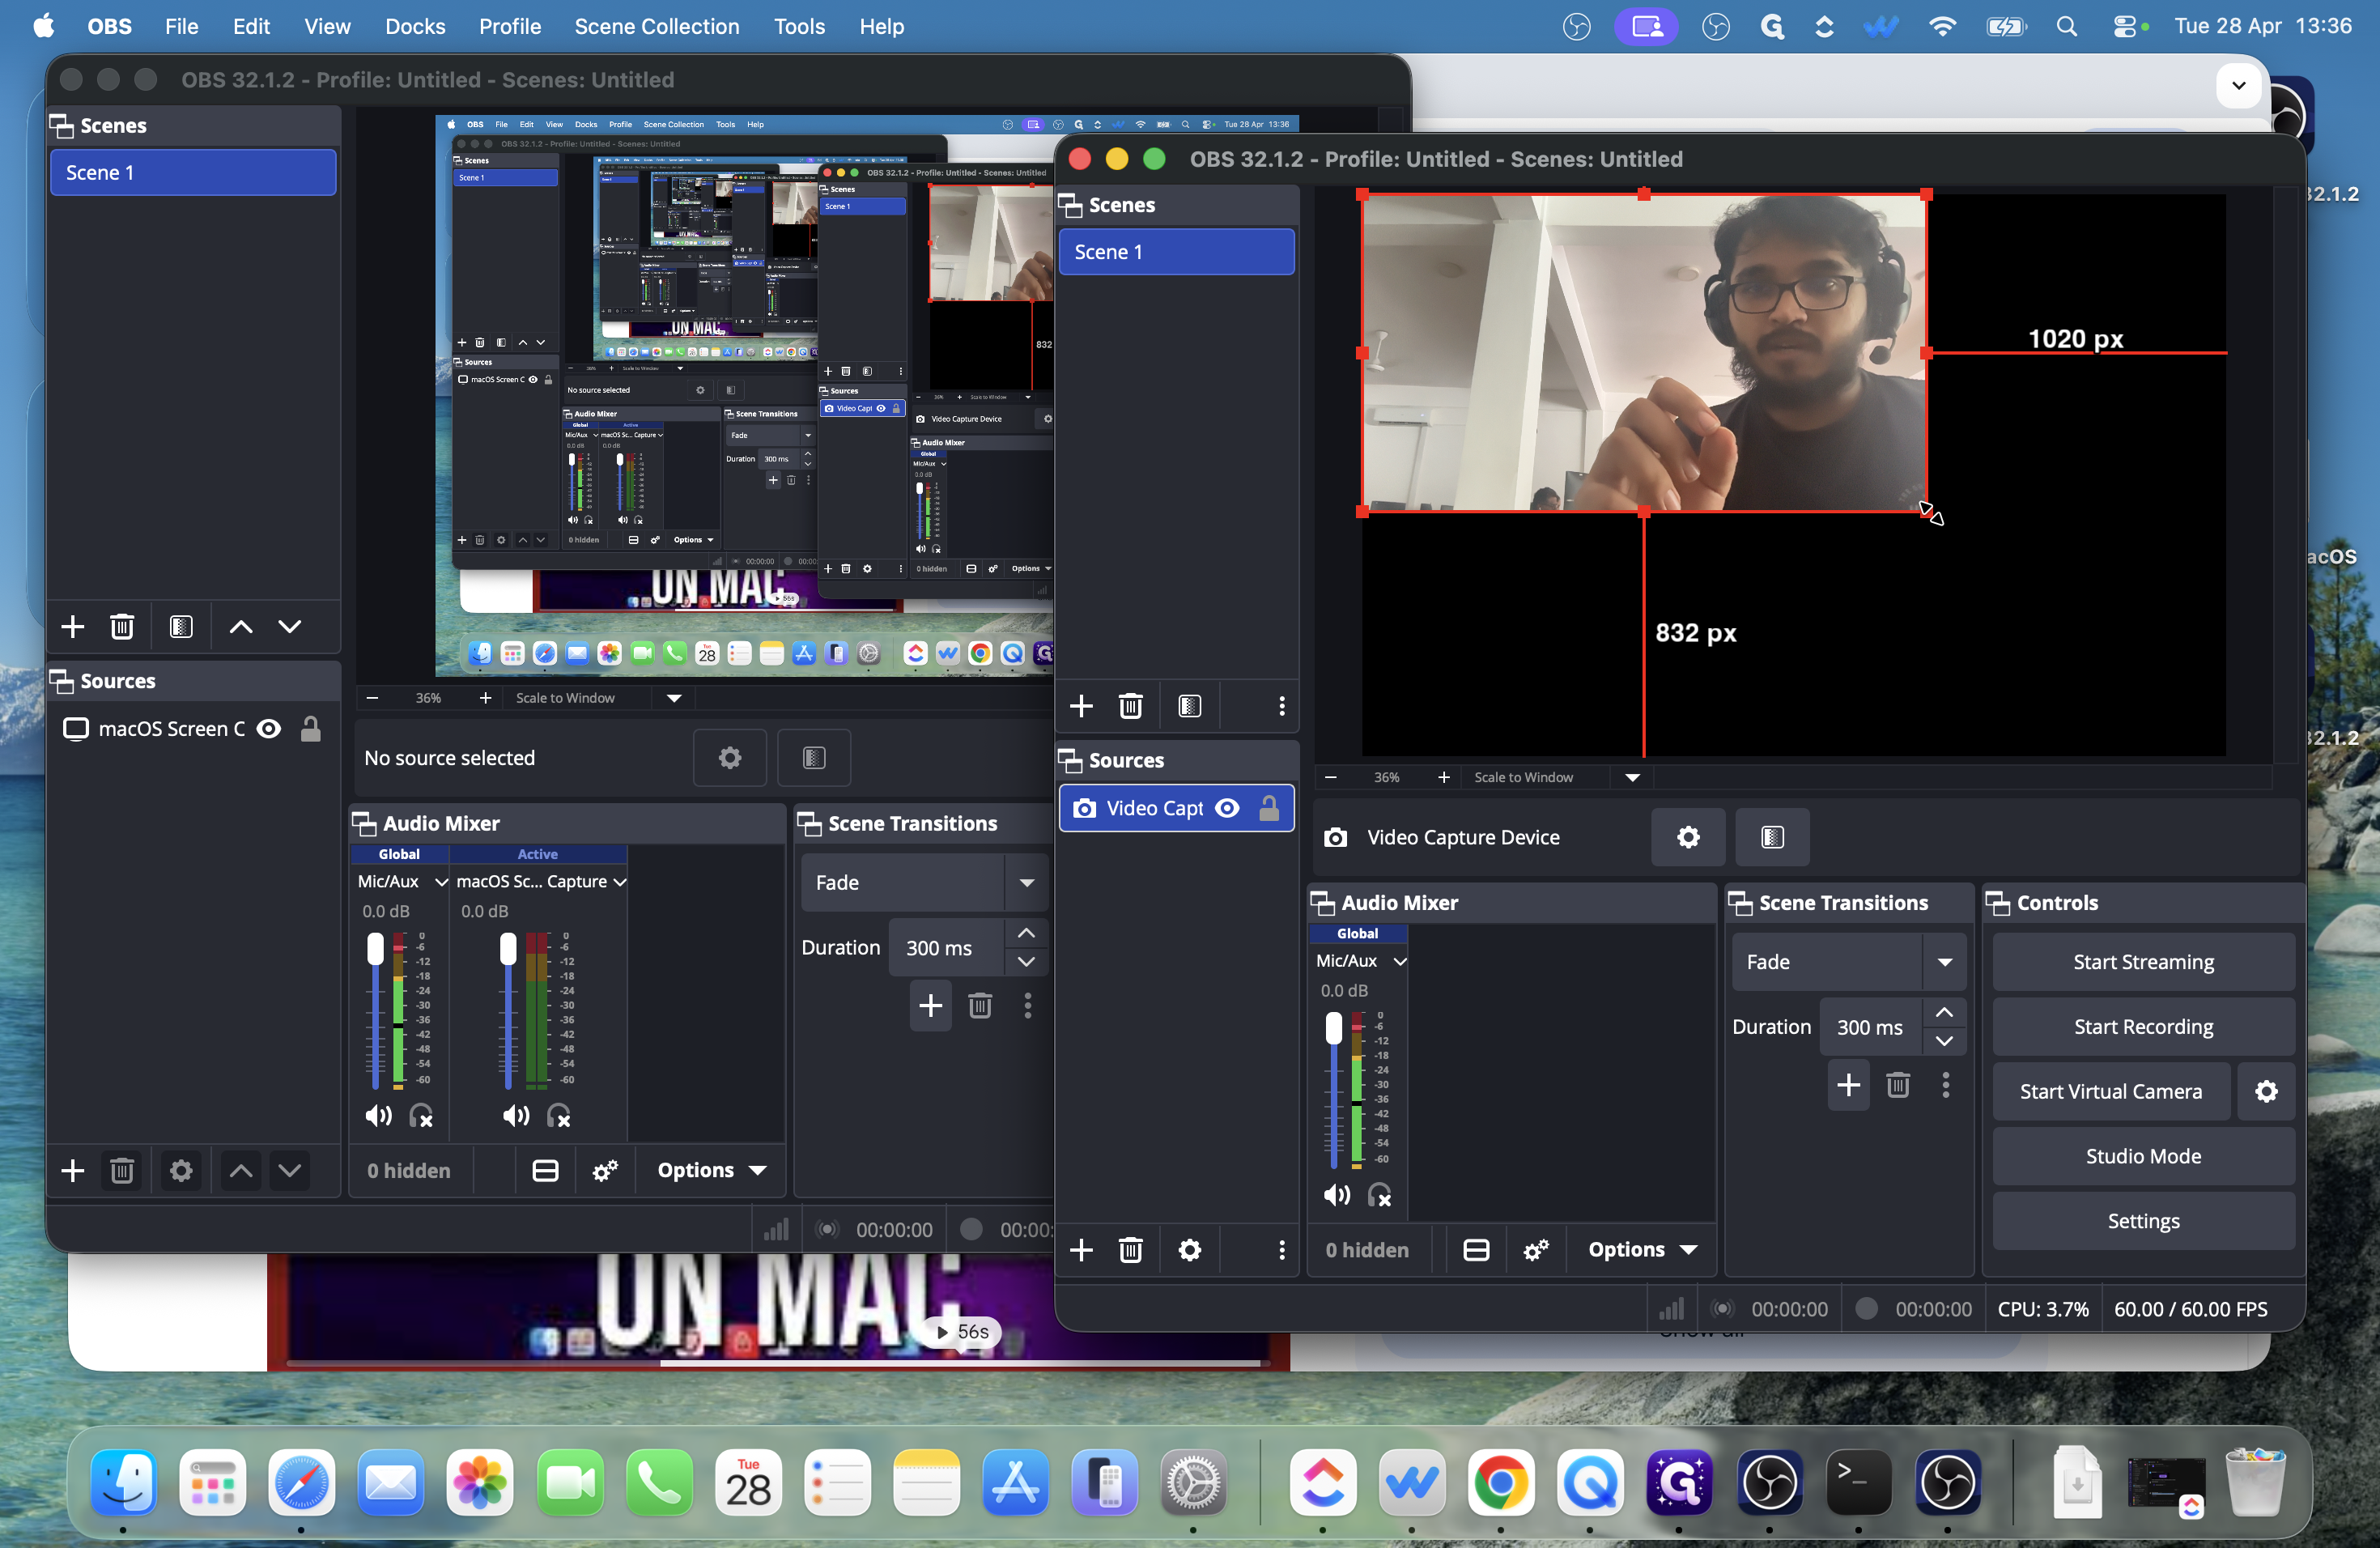Open Terminal from the Dock
The height and width of the screenshot is (1548, 2380).
pyautogui.click(x=1858, y=1482)
